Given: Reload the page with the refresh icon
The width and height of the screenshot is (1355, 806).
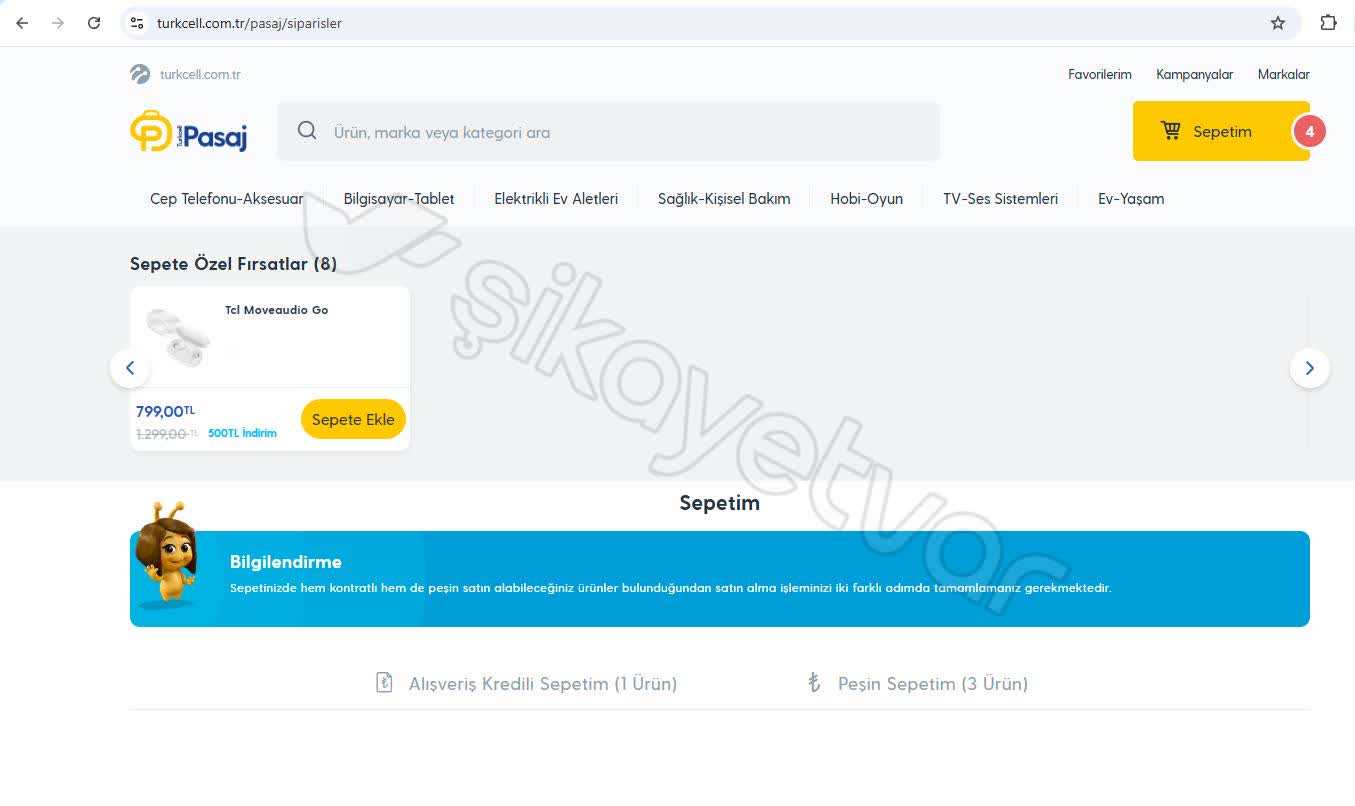Looking at the screenshot, I should click(x=93, y=22).
